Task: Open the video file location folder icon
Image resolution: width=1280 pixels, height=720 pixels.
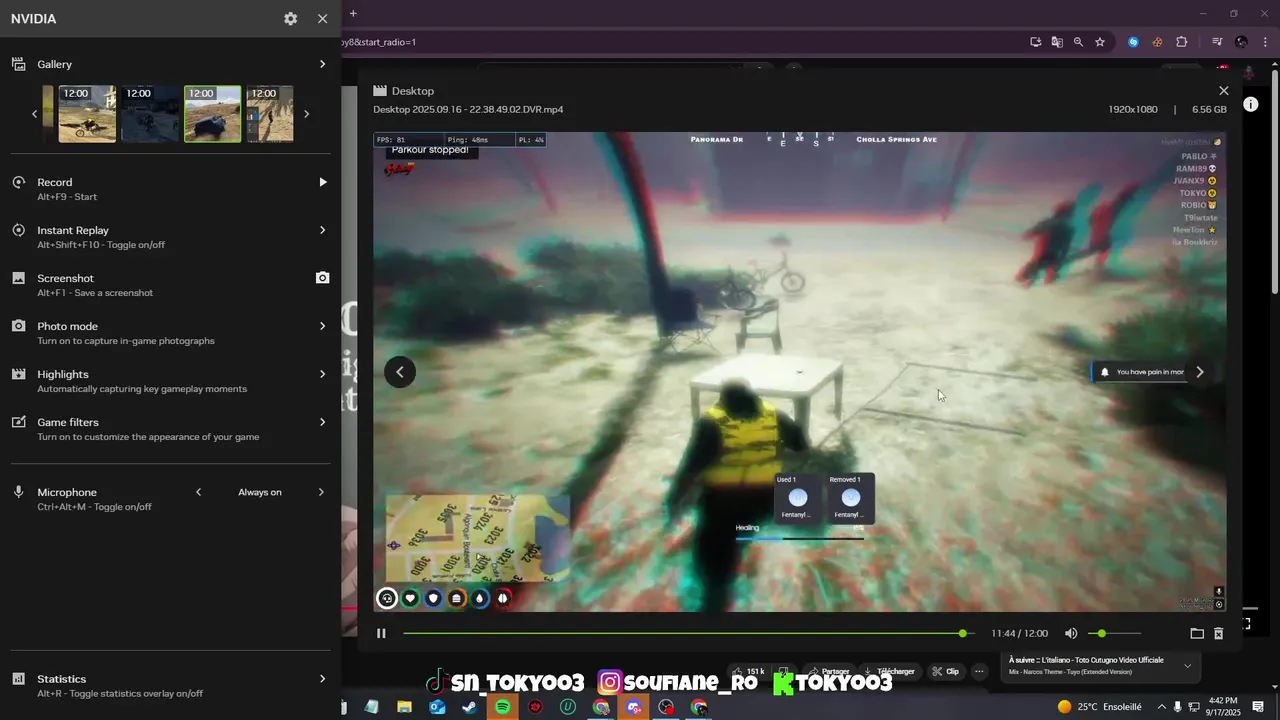Action: click(1197, 633)
